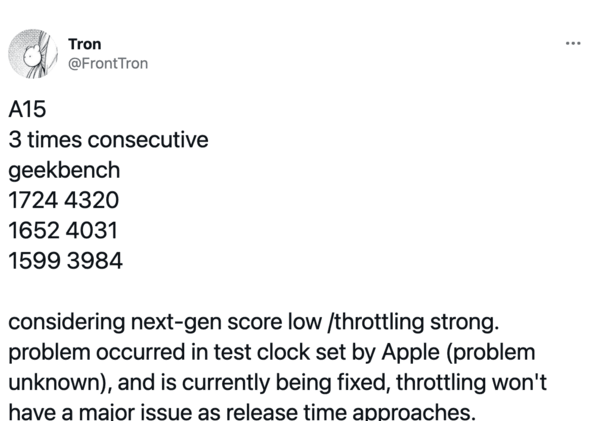Select the word "geekbench" in the tweet
Viewport: 601px width, 421px height.
click(x=64, y=170)
